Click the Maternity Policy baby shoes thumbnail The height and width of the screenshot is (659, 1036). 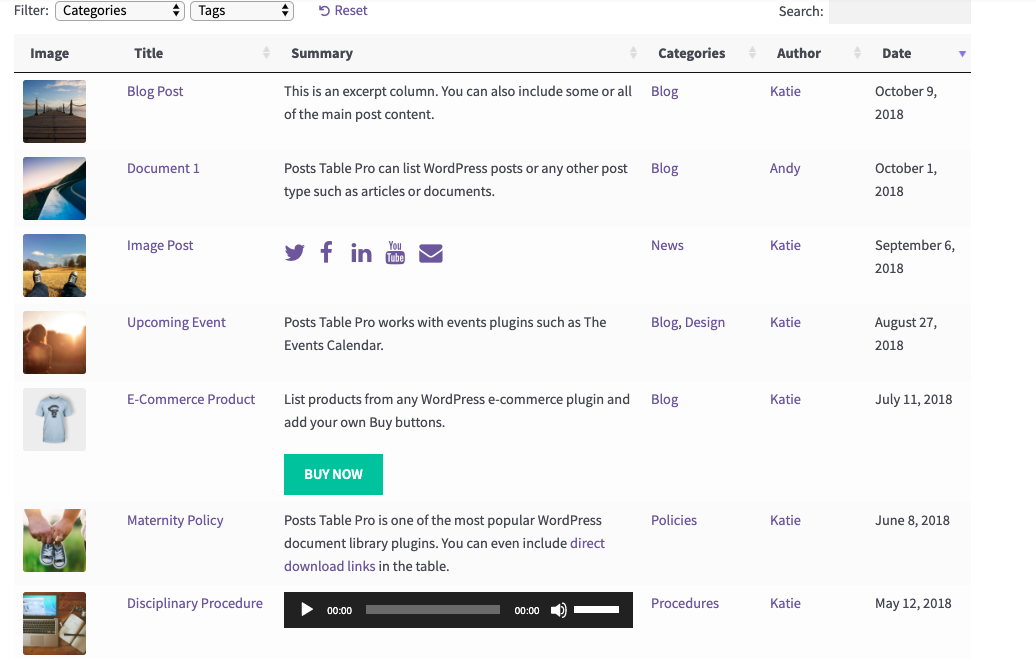[x=54, y=540]
